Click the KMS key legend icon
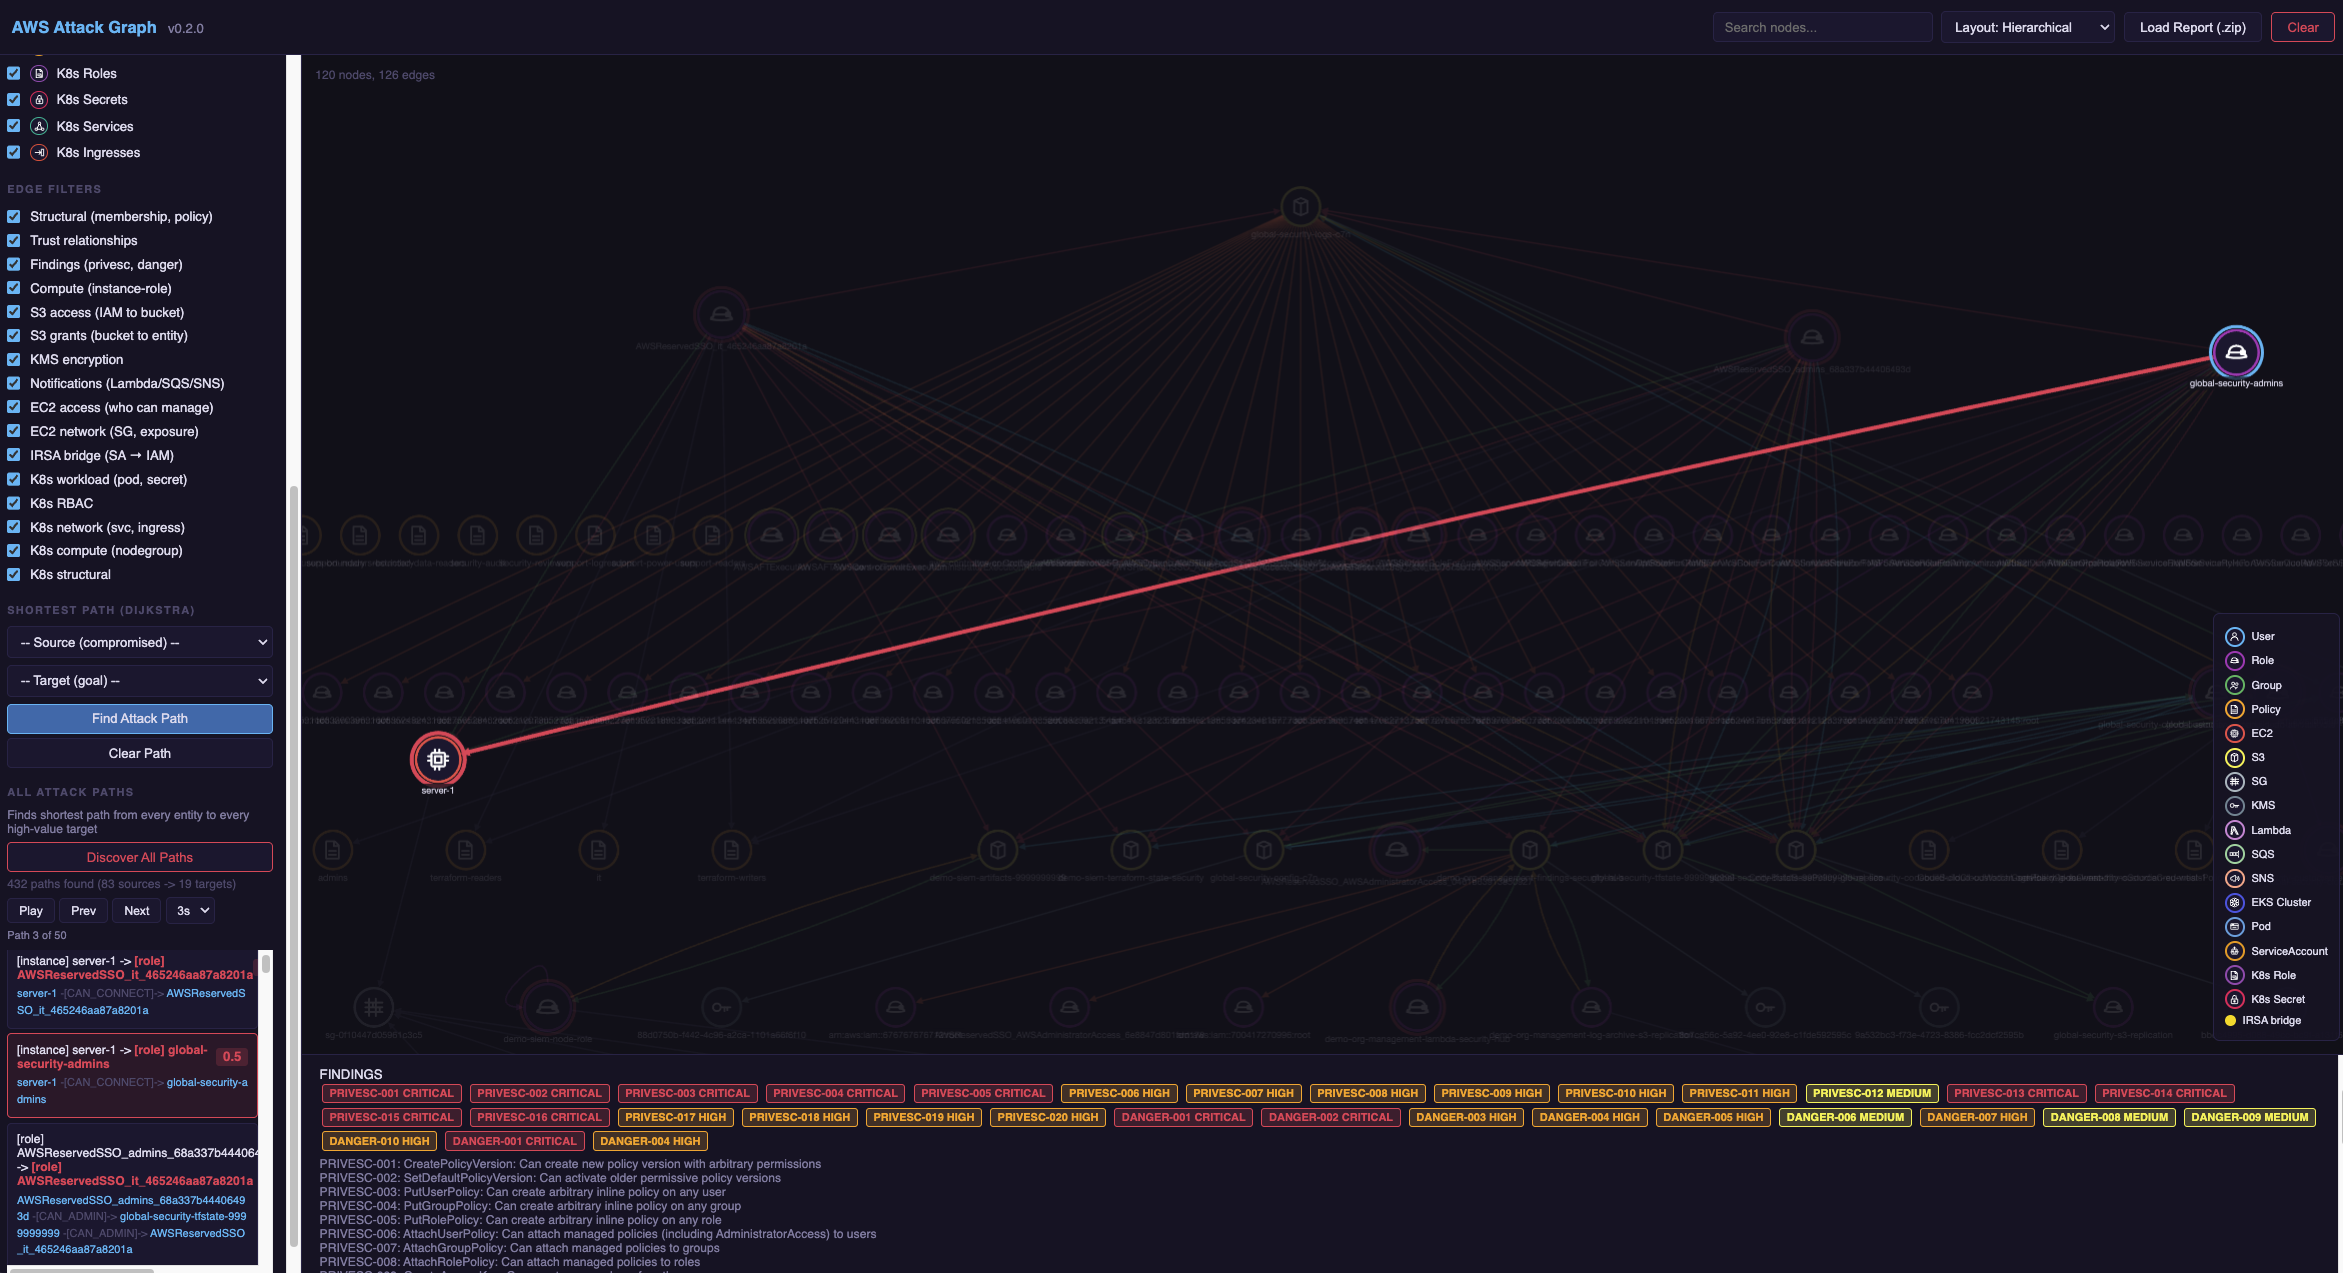 tap(2234, 805)
